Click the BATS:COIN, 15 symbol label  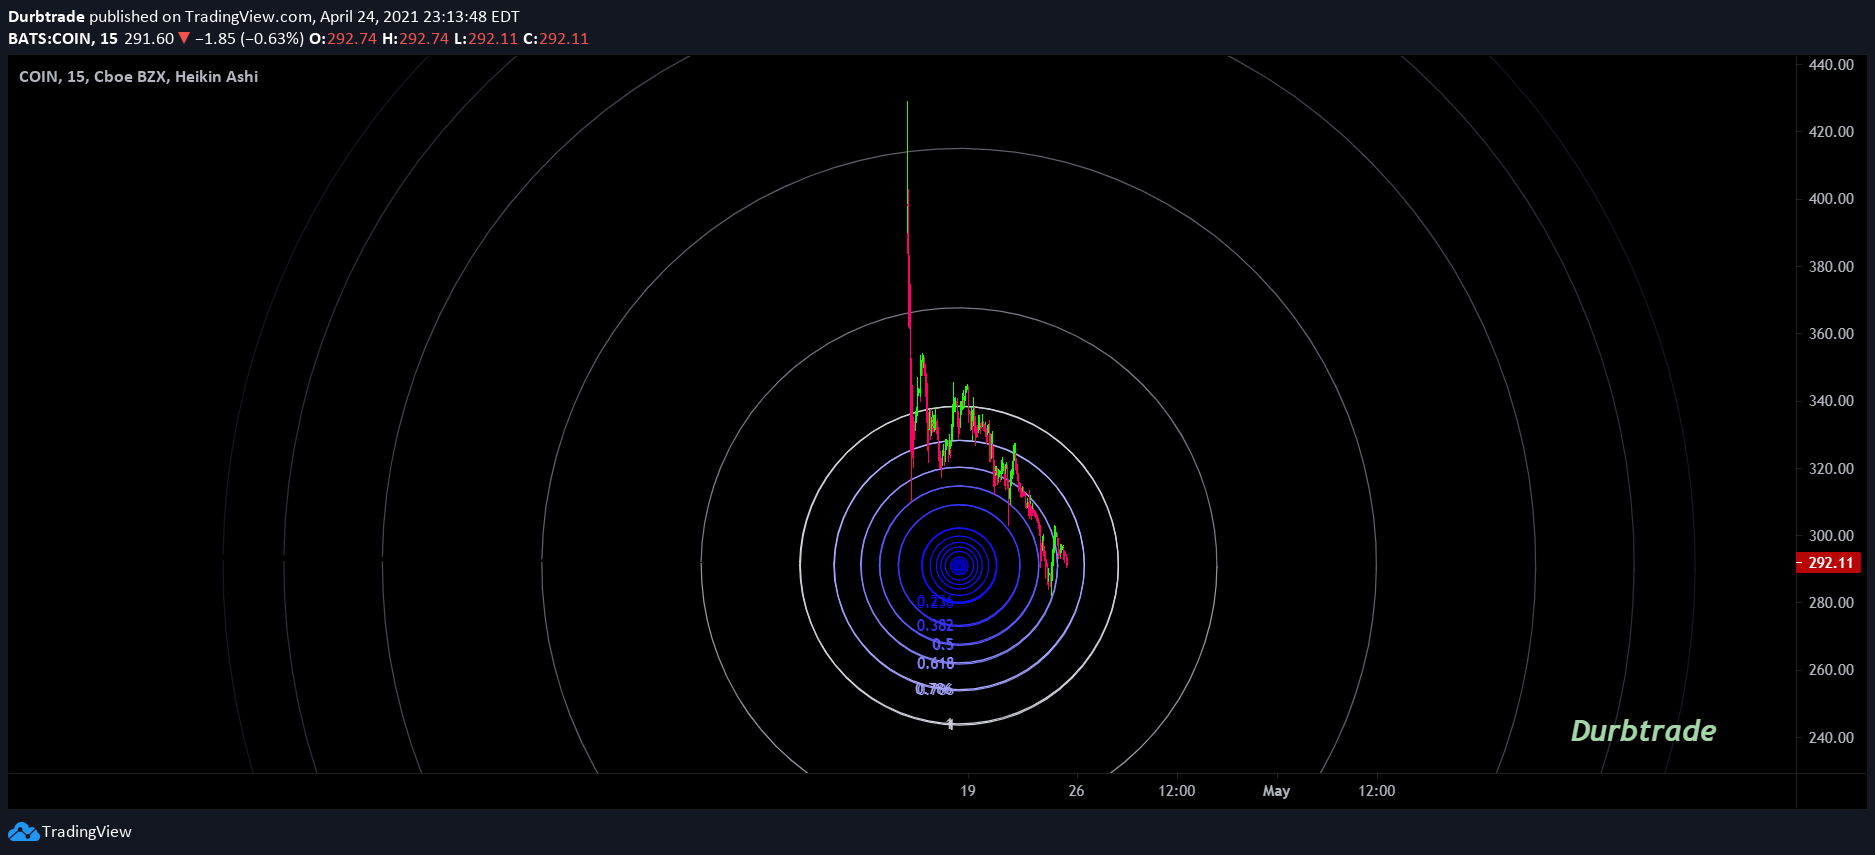63,38
